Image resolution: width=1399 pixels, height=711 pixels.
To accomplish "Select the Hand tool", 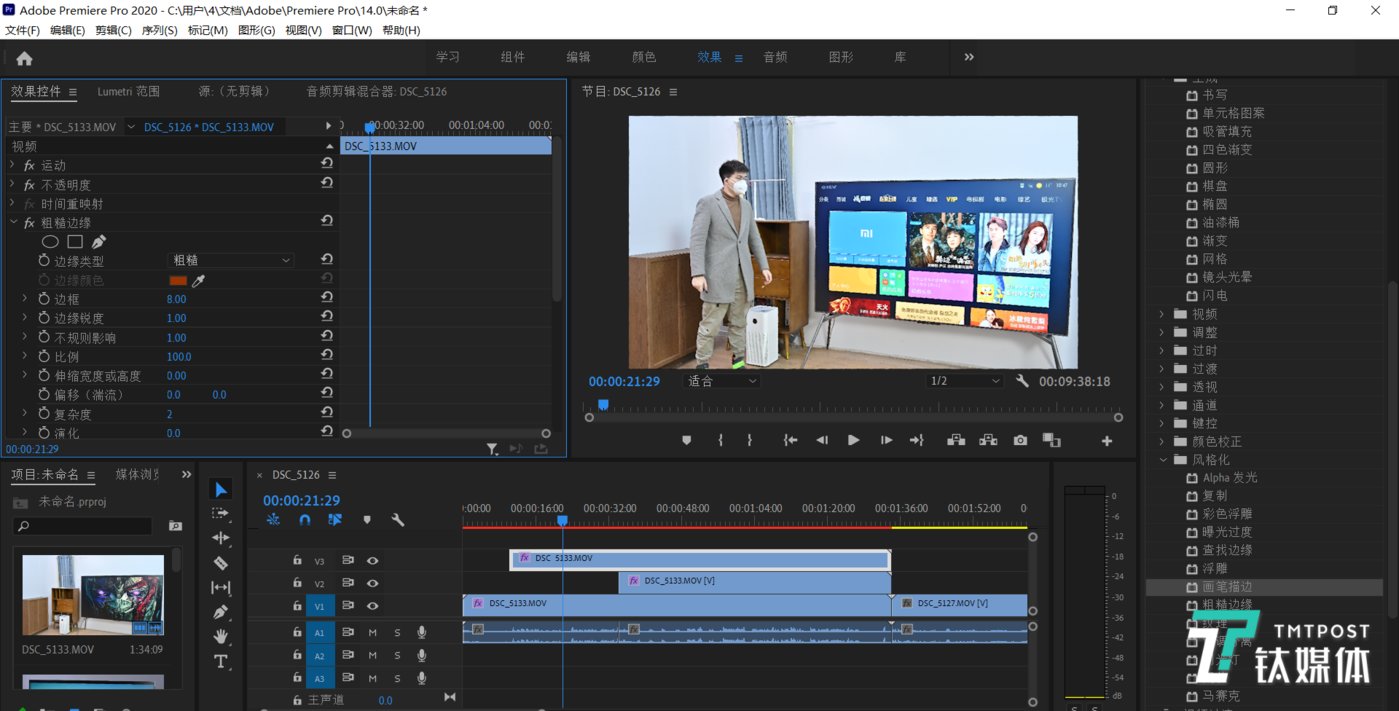I will point(221,636).
